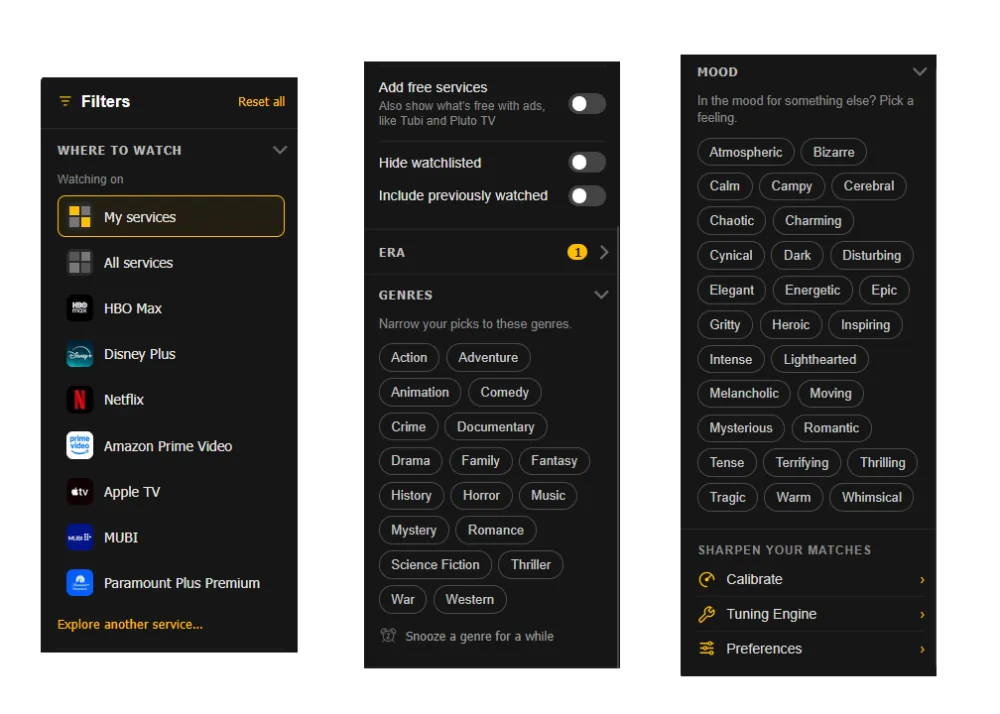Open Calibrate with its right arrow
Viewport: 1000px width, 714px height.
(922, 579)
